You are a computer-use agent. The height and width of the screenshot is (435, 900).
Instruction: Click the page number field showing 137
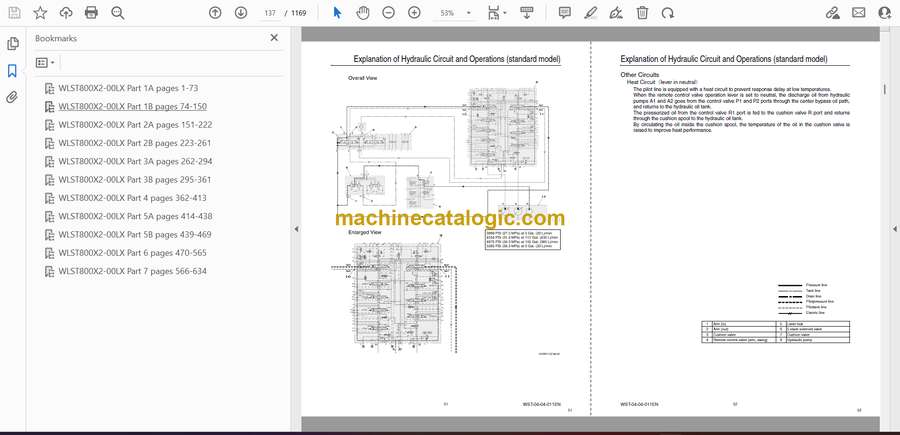pyautogui.click(x=269, y=13)
